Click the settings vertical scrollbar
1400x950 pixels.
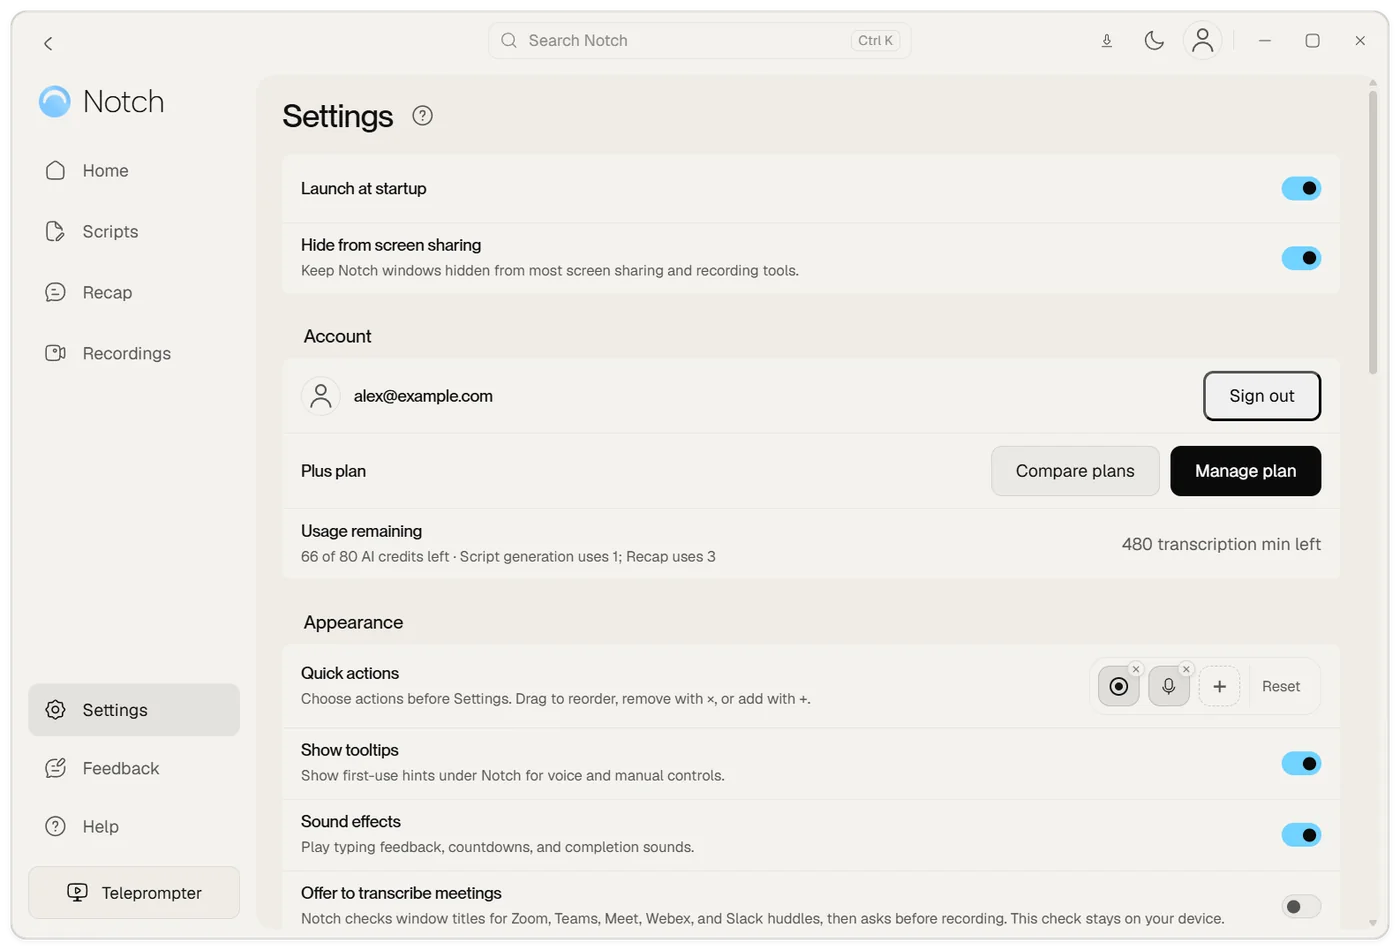[x=1373, y=233]
